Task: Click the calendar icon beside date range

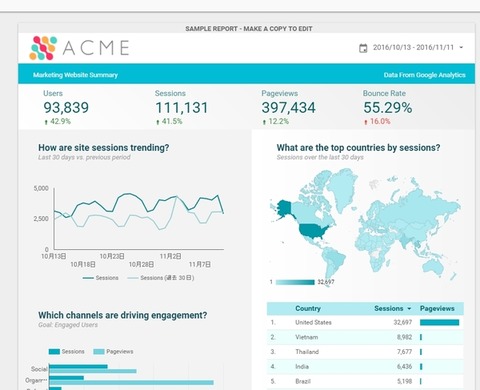Action: pyautogui.click(x=363, y=48)
